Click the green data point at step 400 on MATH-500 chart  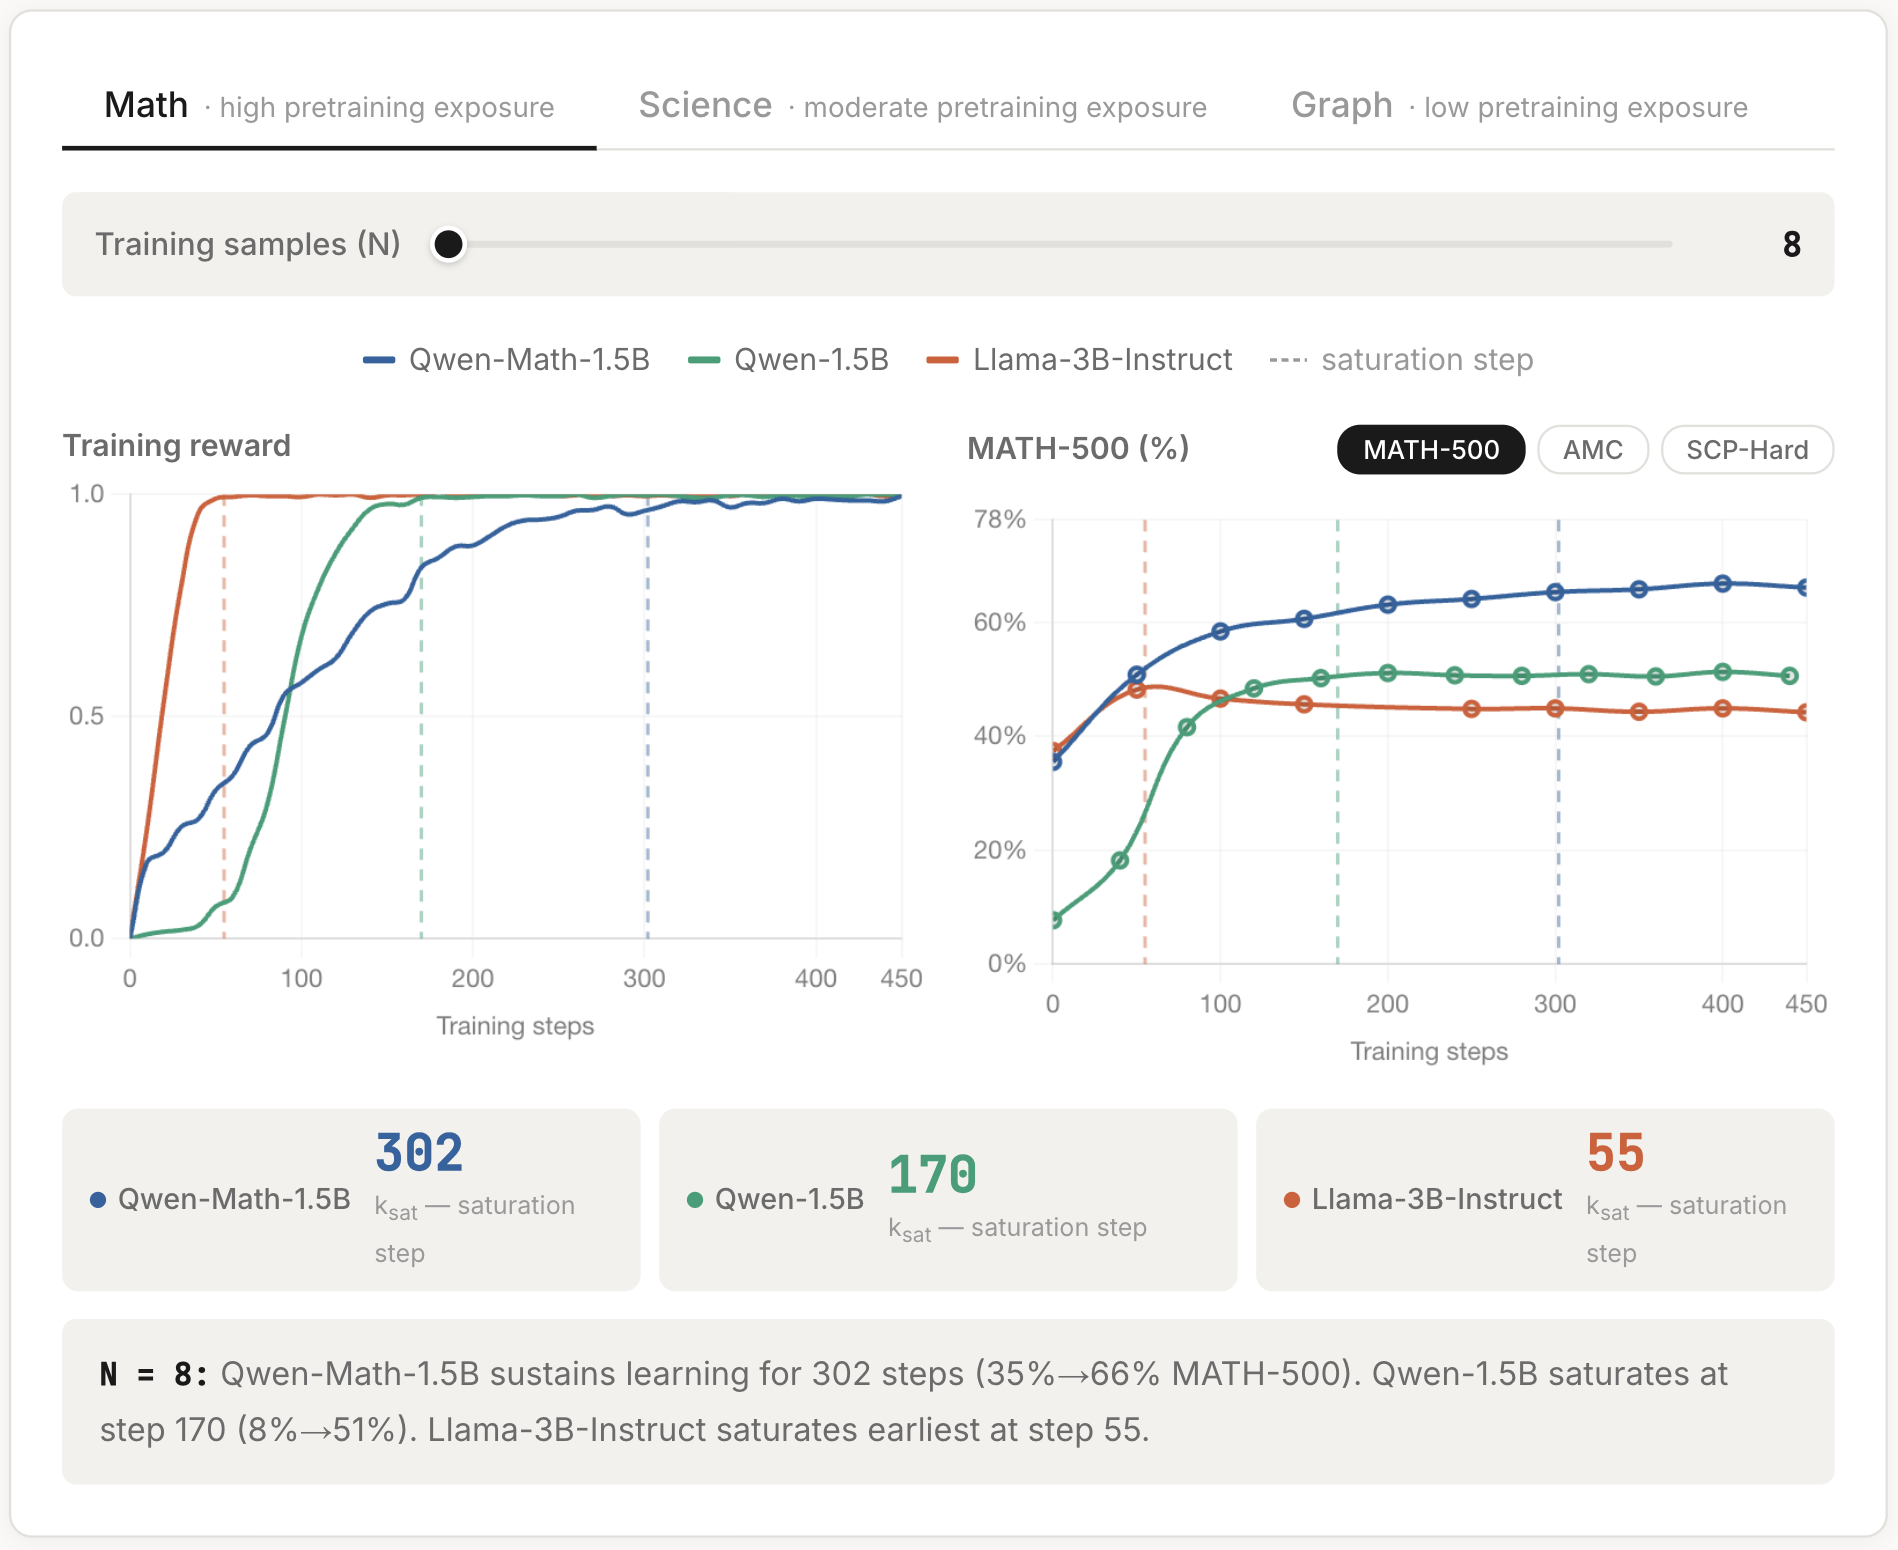click(1722, 672)
